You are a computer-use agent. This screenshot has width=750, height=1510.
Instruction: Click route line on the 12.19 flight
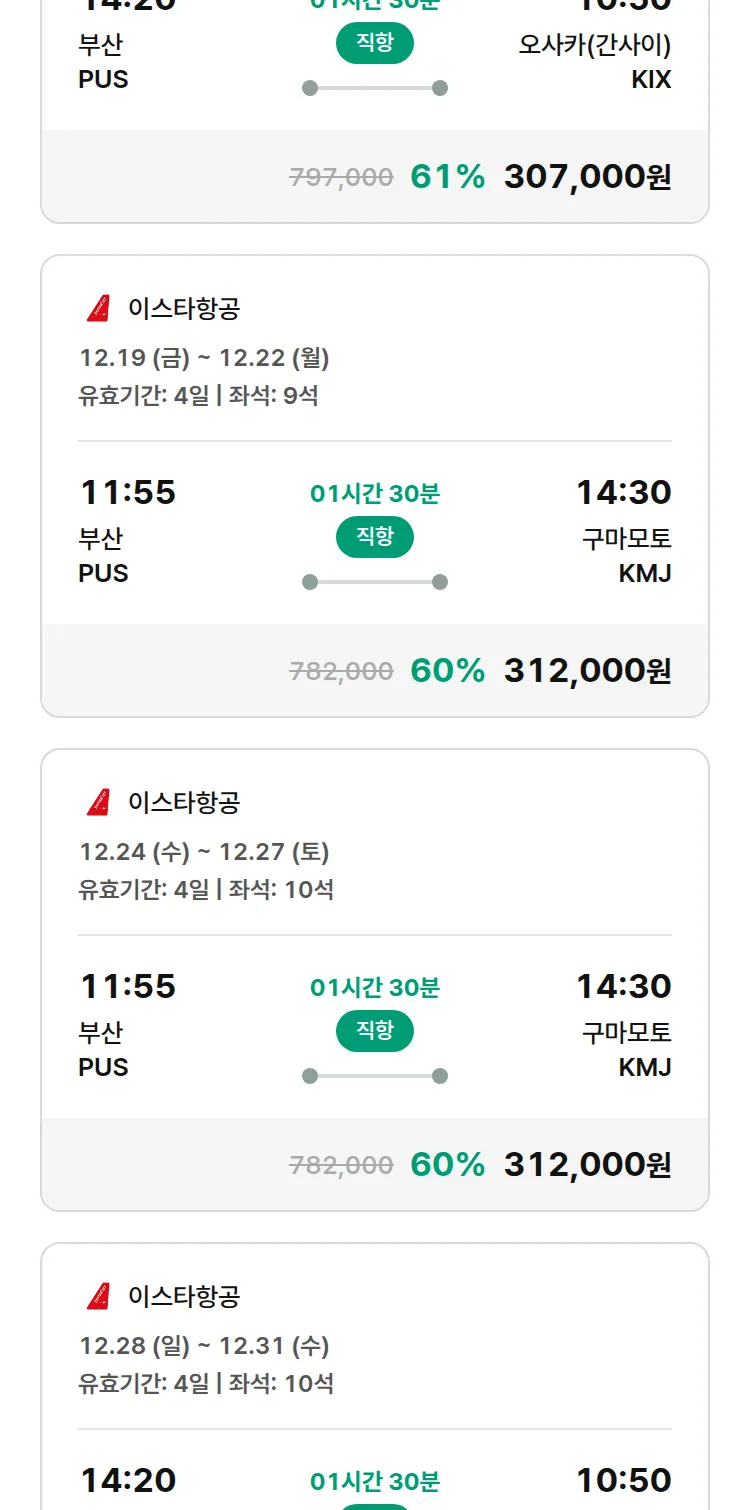click(x=375, y=582)
